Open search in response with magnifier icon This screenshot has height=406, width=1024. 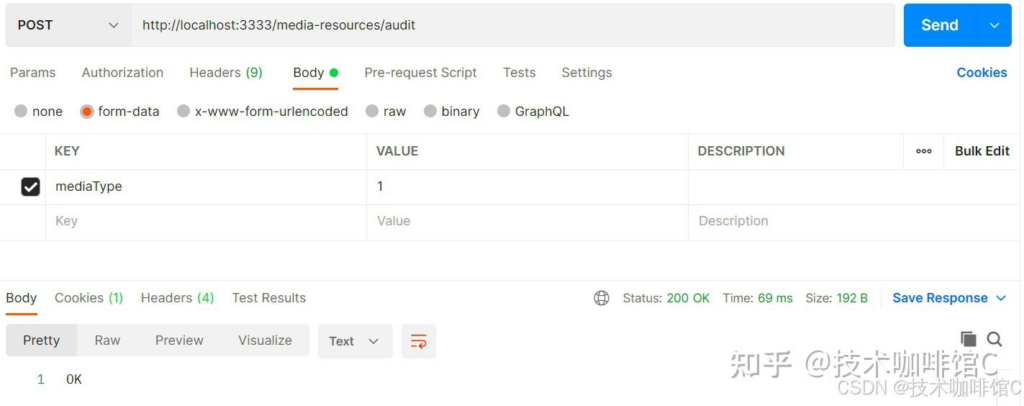994,339
